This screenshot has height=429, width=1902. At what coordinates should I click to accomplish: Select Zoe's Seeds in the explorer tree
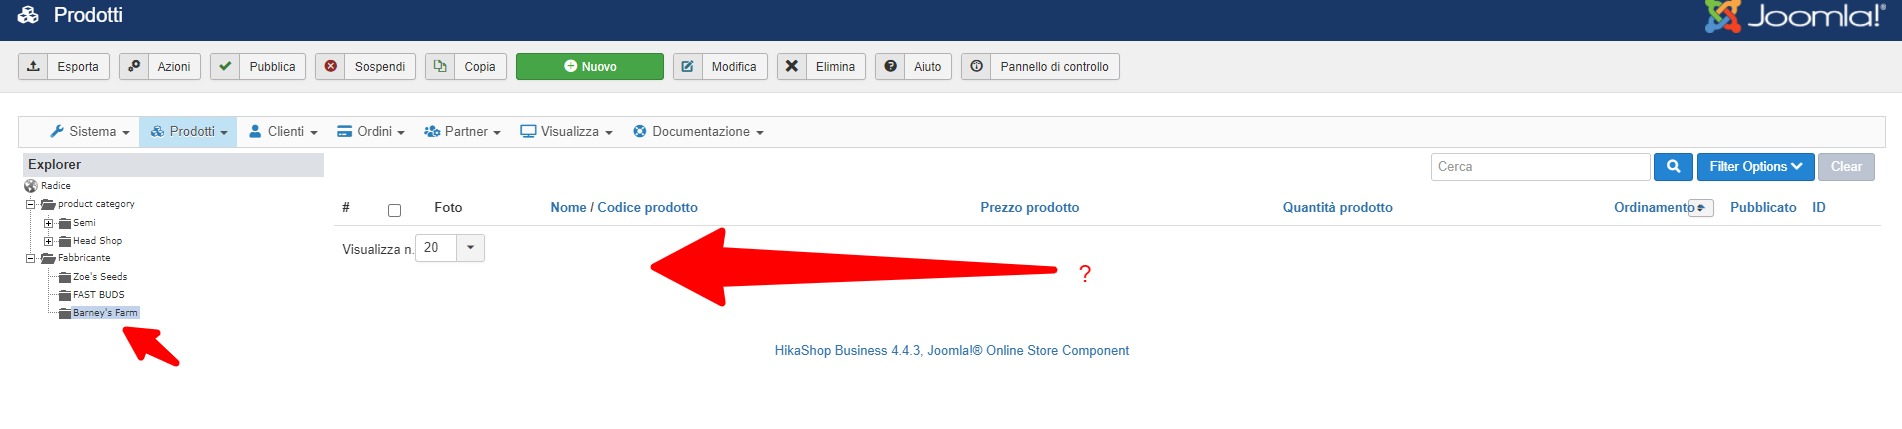[x=100, y=277]
